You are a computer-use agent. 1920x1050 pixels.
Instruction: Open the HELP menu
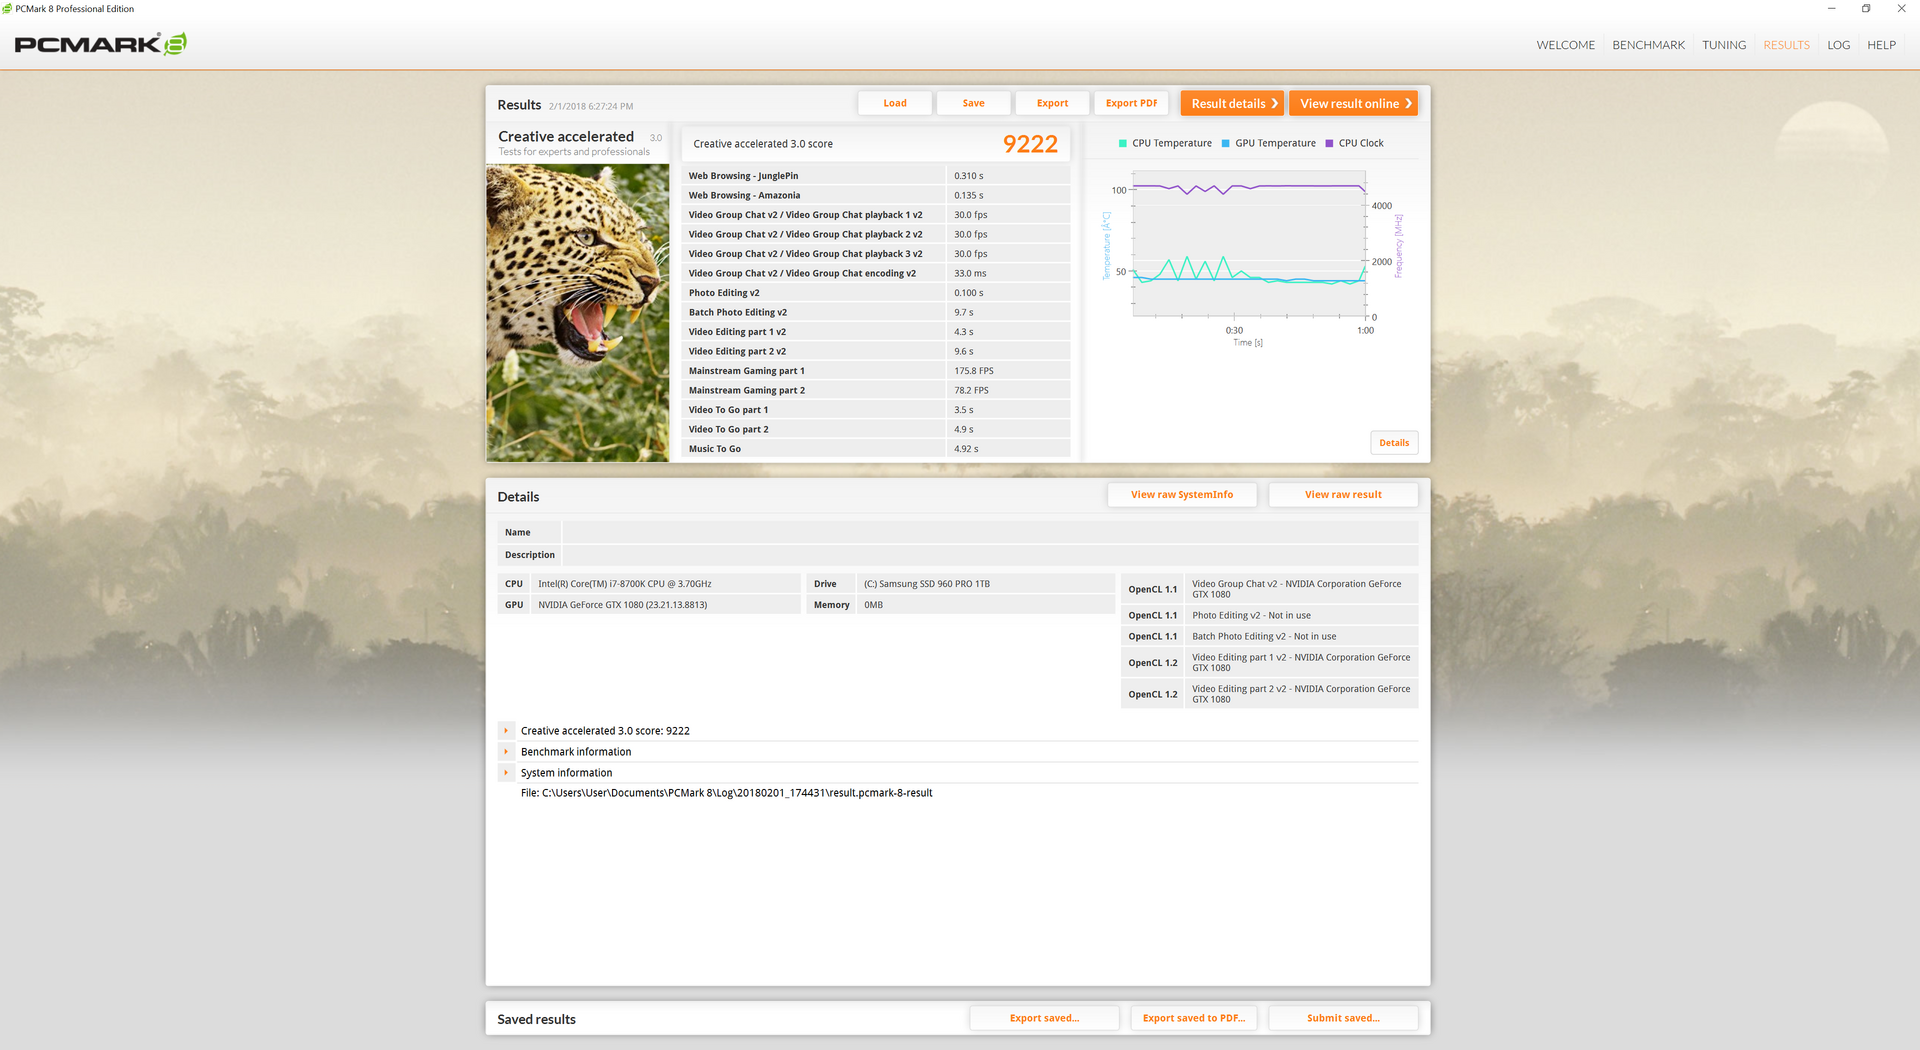1881,45
